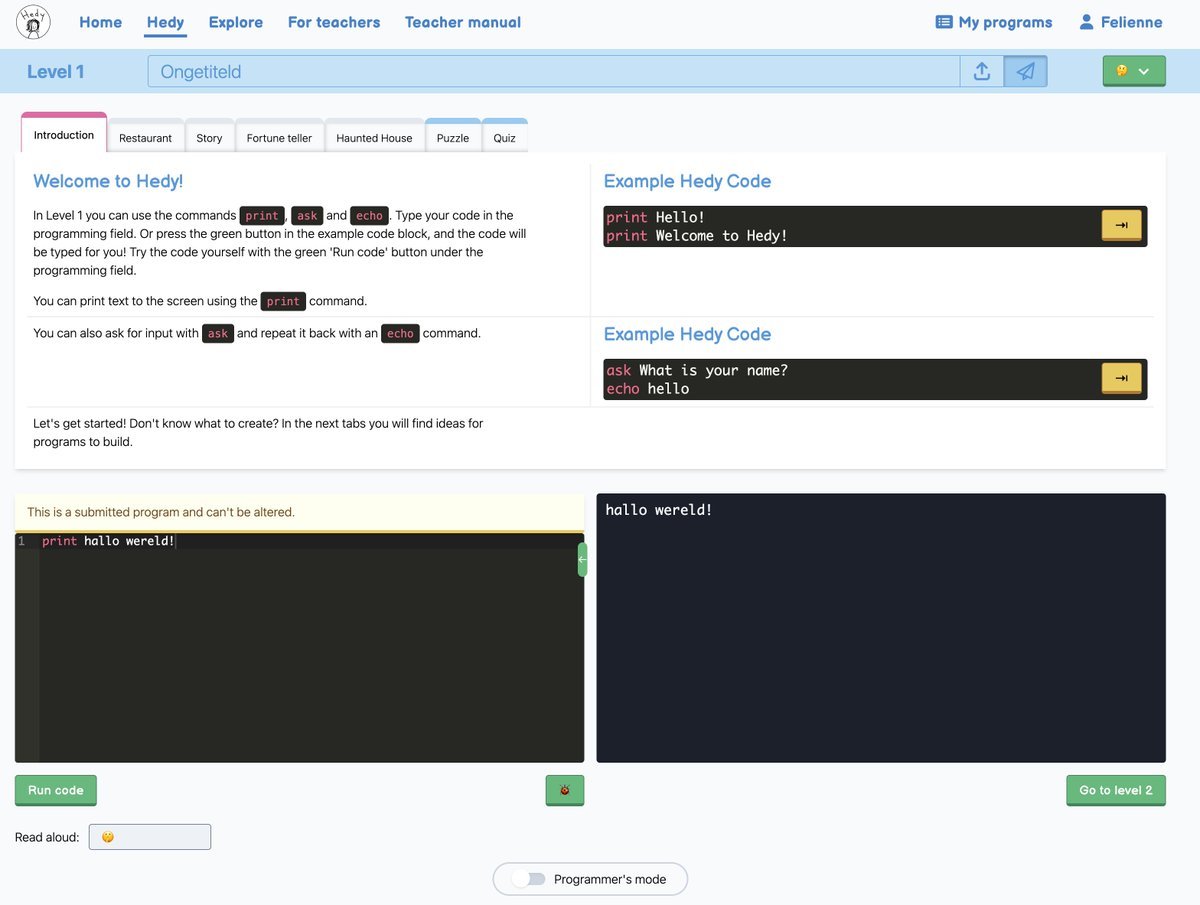Submit program with the paper plane icon
1200x905 pixels.
click(1025, 71)
